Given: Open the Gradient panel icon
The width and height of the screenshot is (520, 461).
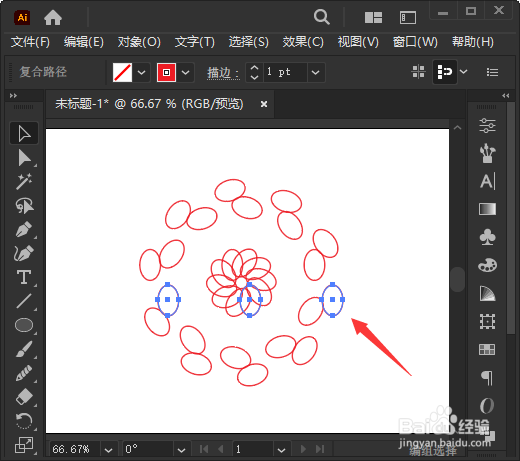Looking at the screenshot, I should 487,209.
